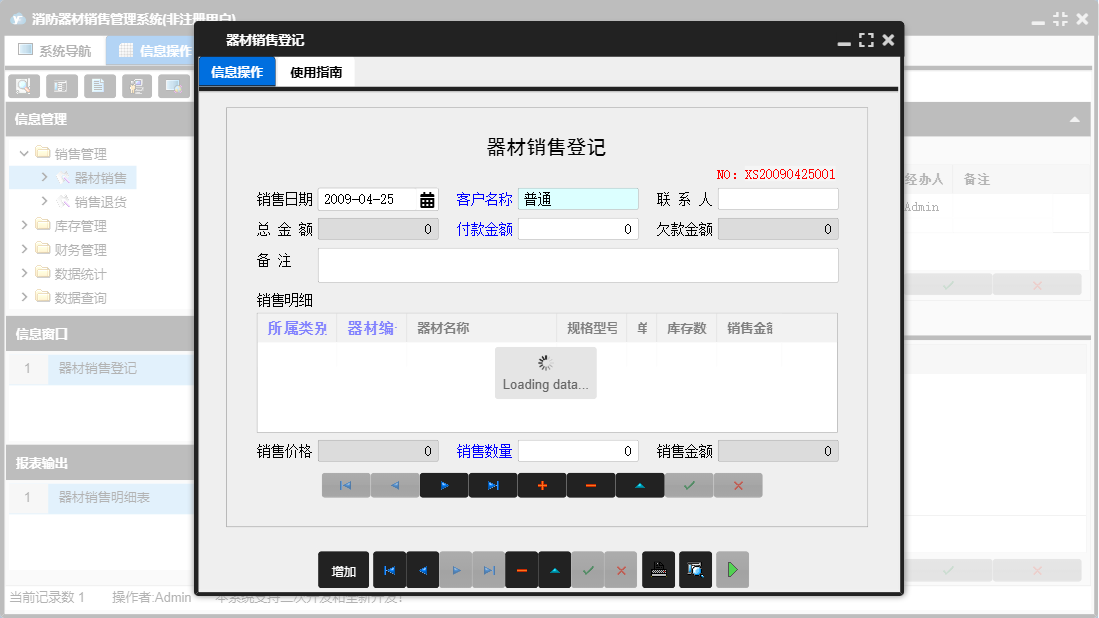The height and width of the screenshot is (618, 1099).
Task: Remove a detail row with the minus icon
Action: pos(590,485)
